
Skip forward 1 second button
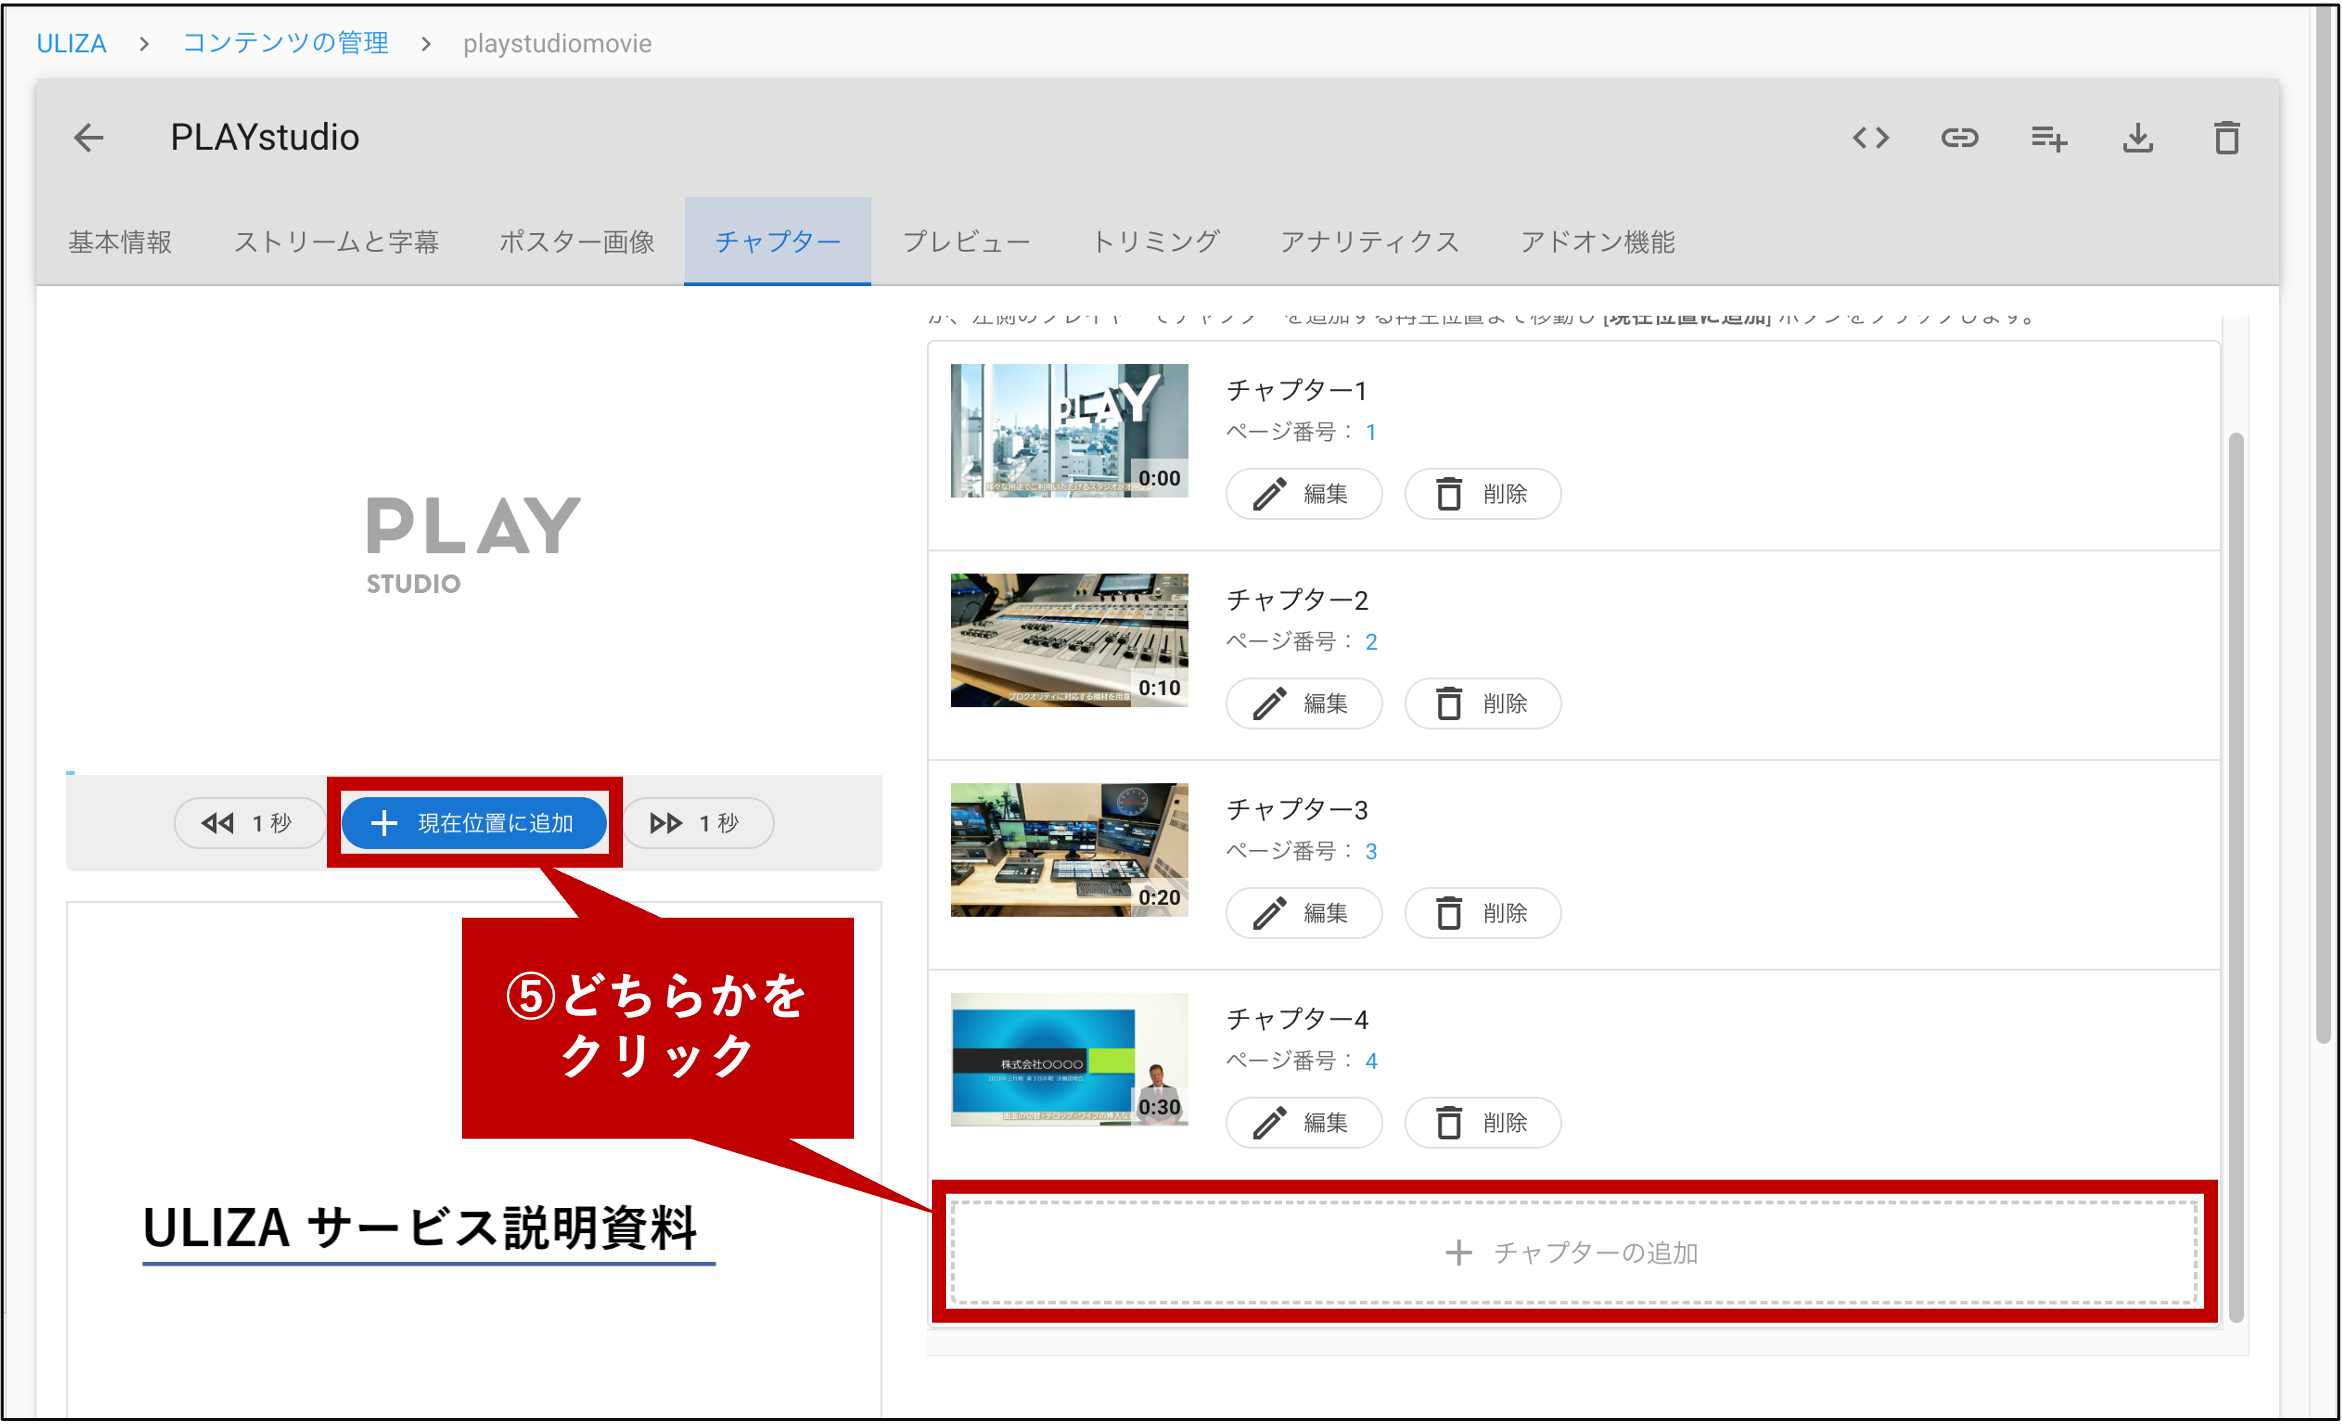pyautogui.click(x=698, y=823)
